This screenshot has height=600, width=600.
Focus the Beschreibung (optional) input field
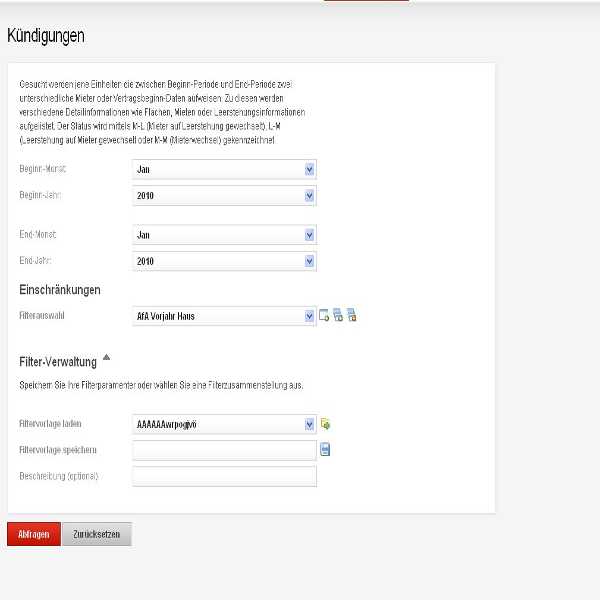point(224,476)
